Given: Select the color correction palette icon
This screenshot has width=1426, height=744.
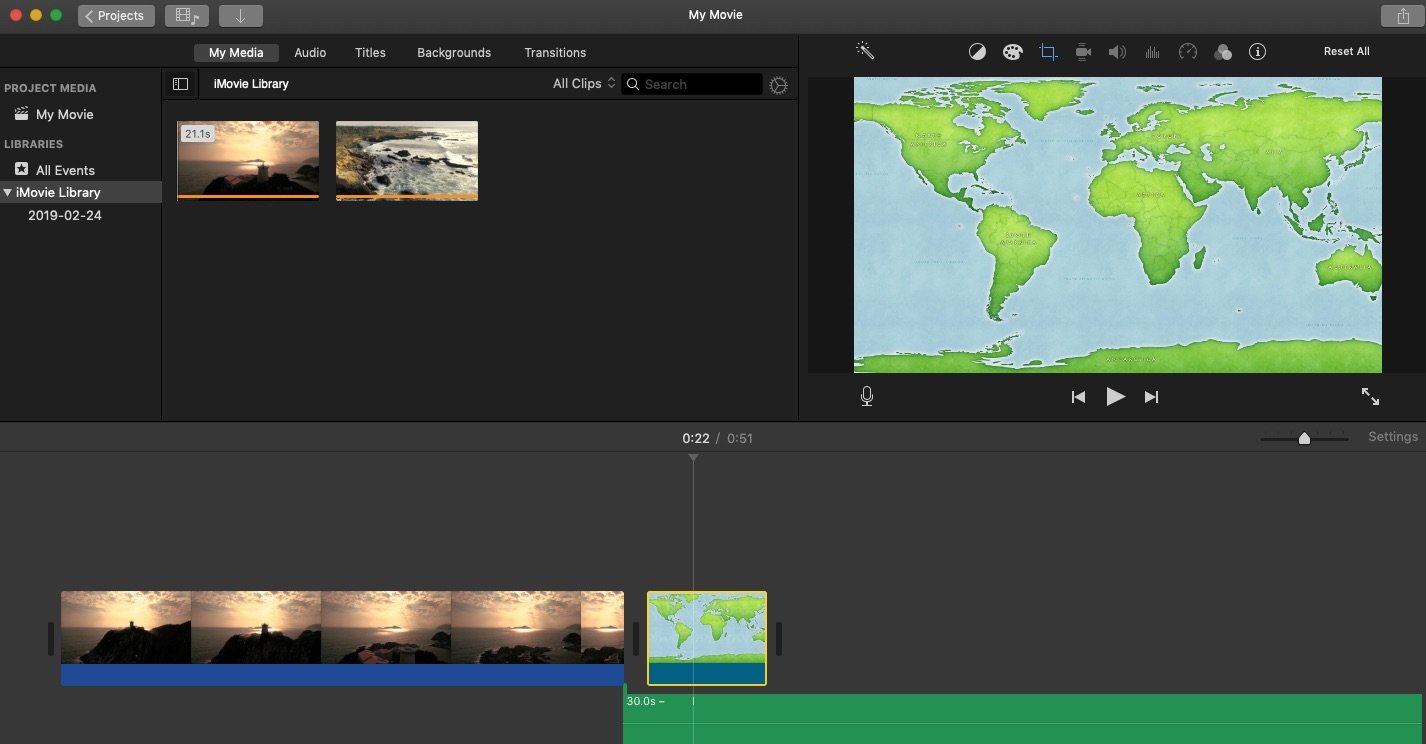Looking at the screenshot, I should 1013,51.
